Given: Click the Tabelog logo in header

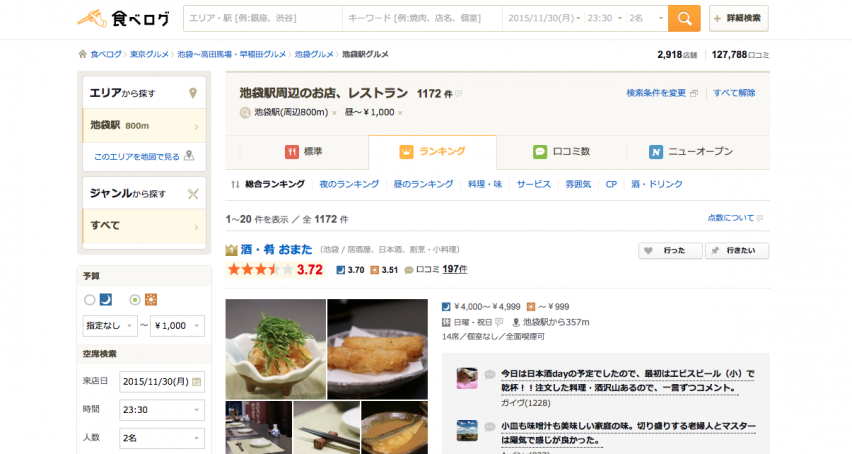Looking at the screenshot, I should click(x=124, y=18).
